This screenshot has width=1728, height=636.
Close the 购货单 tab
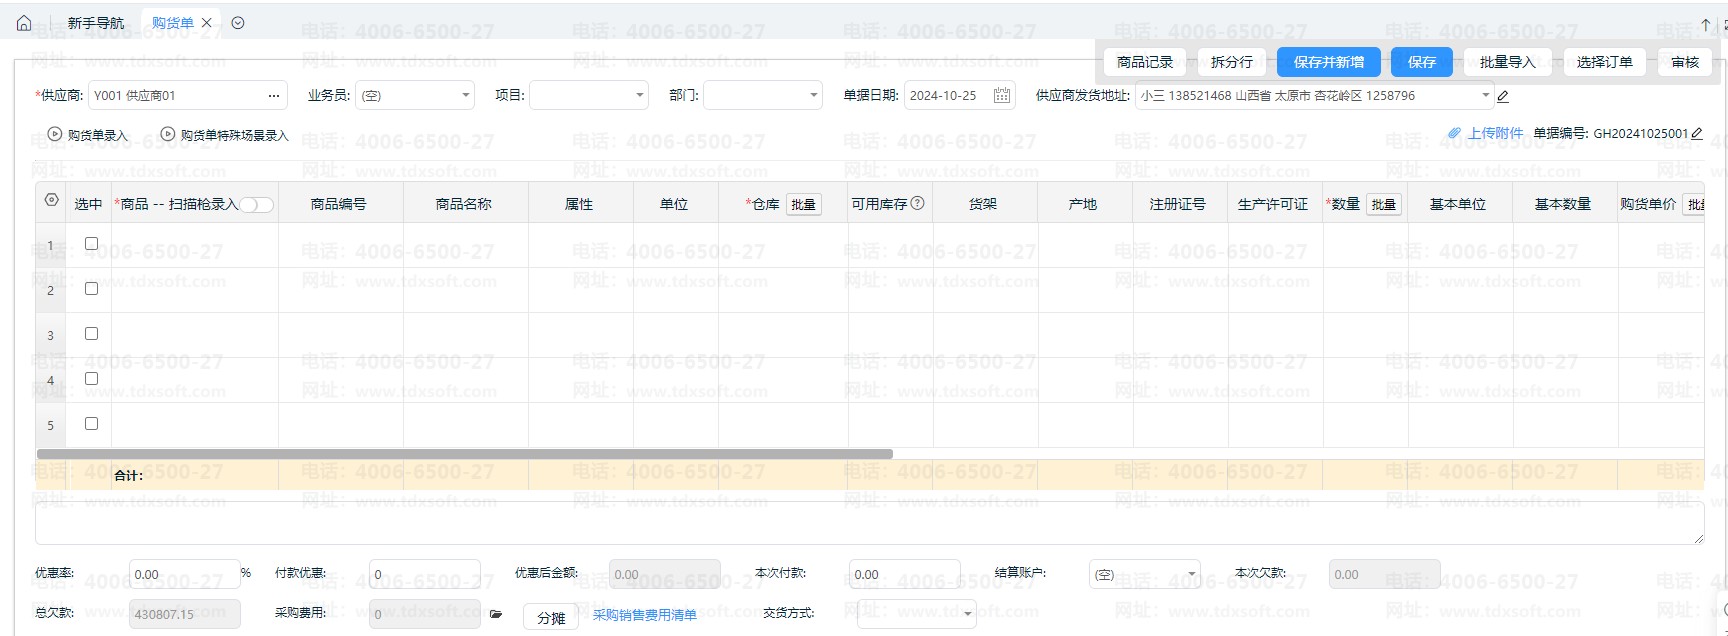(207, 23)
